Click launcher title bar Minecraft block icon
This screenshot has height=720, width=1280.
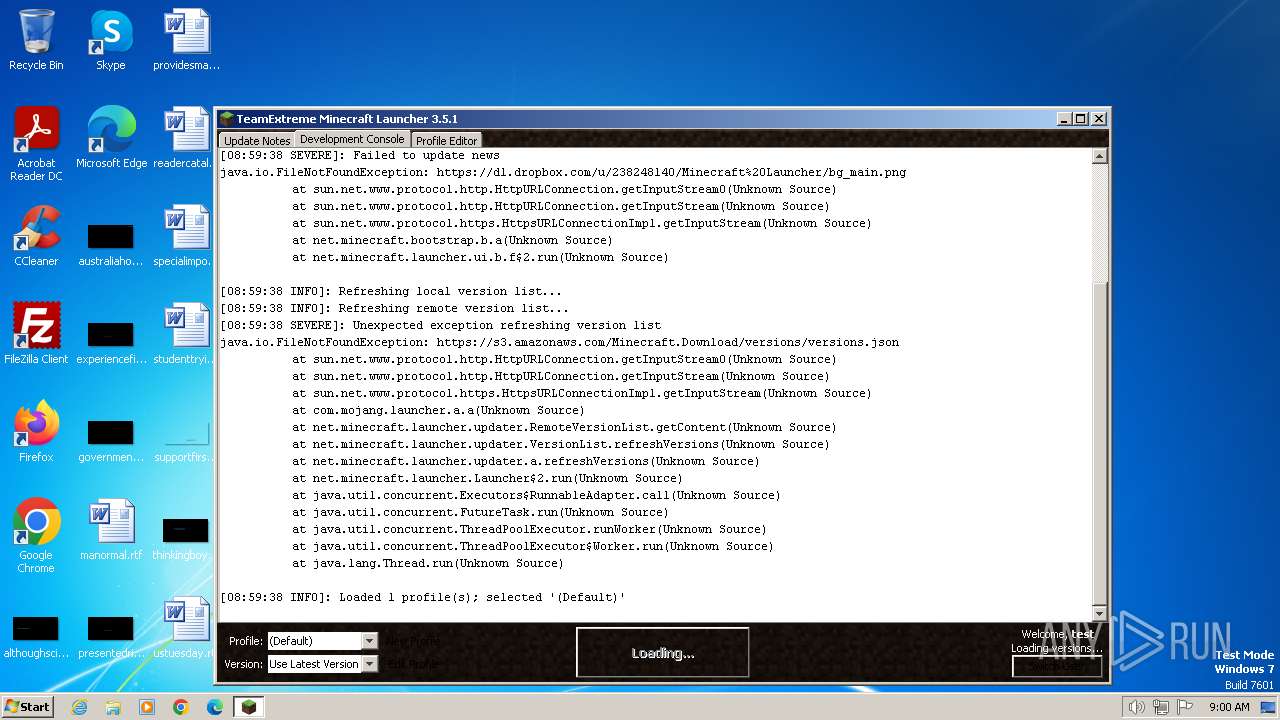[227, 118]
